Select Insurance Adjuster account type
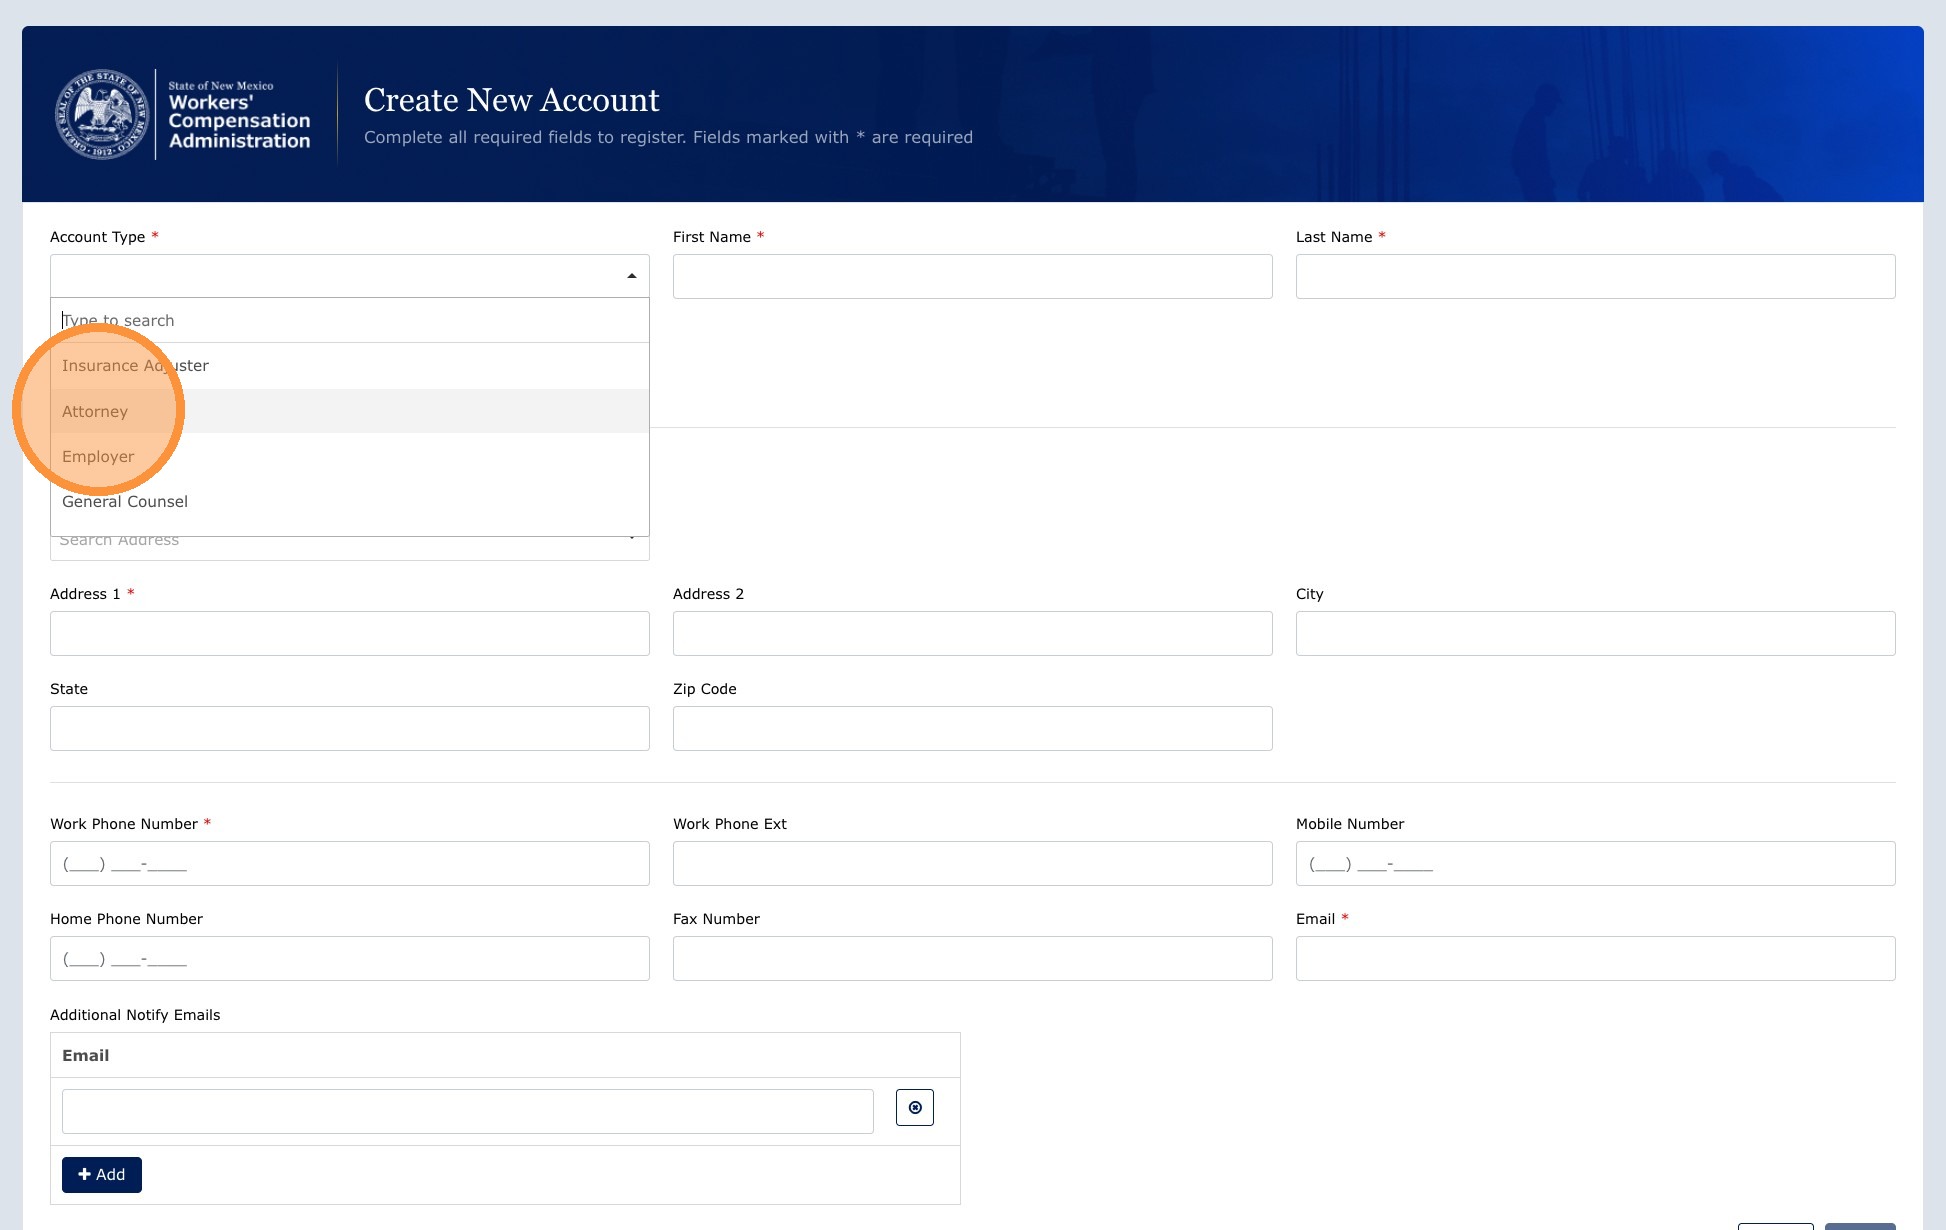This screenshot has width=1946, height=1230. coord(350,366)
